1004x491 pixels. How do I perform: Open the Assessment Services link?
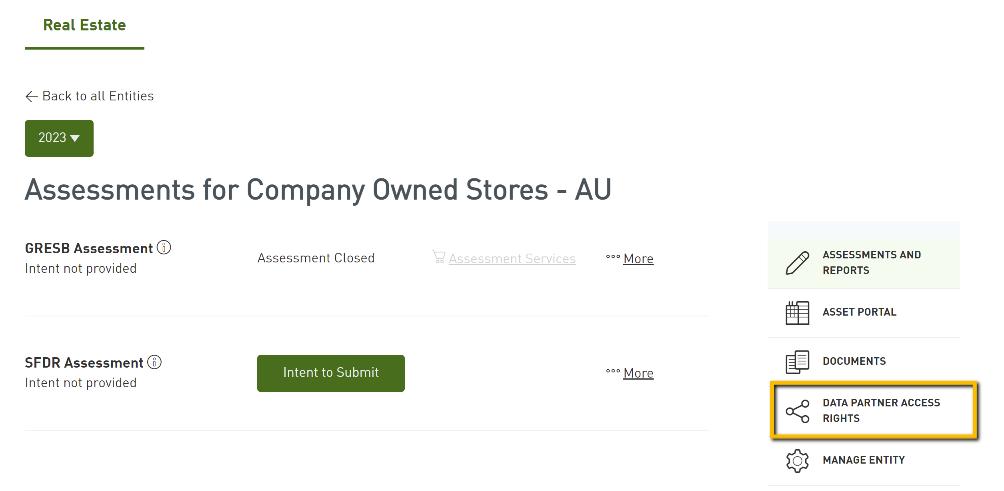[512, 259]
